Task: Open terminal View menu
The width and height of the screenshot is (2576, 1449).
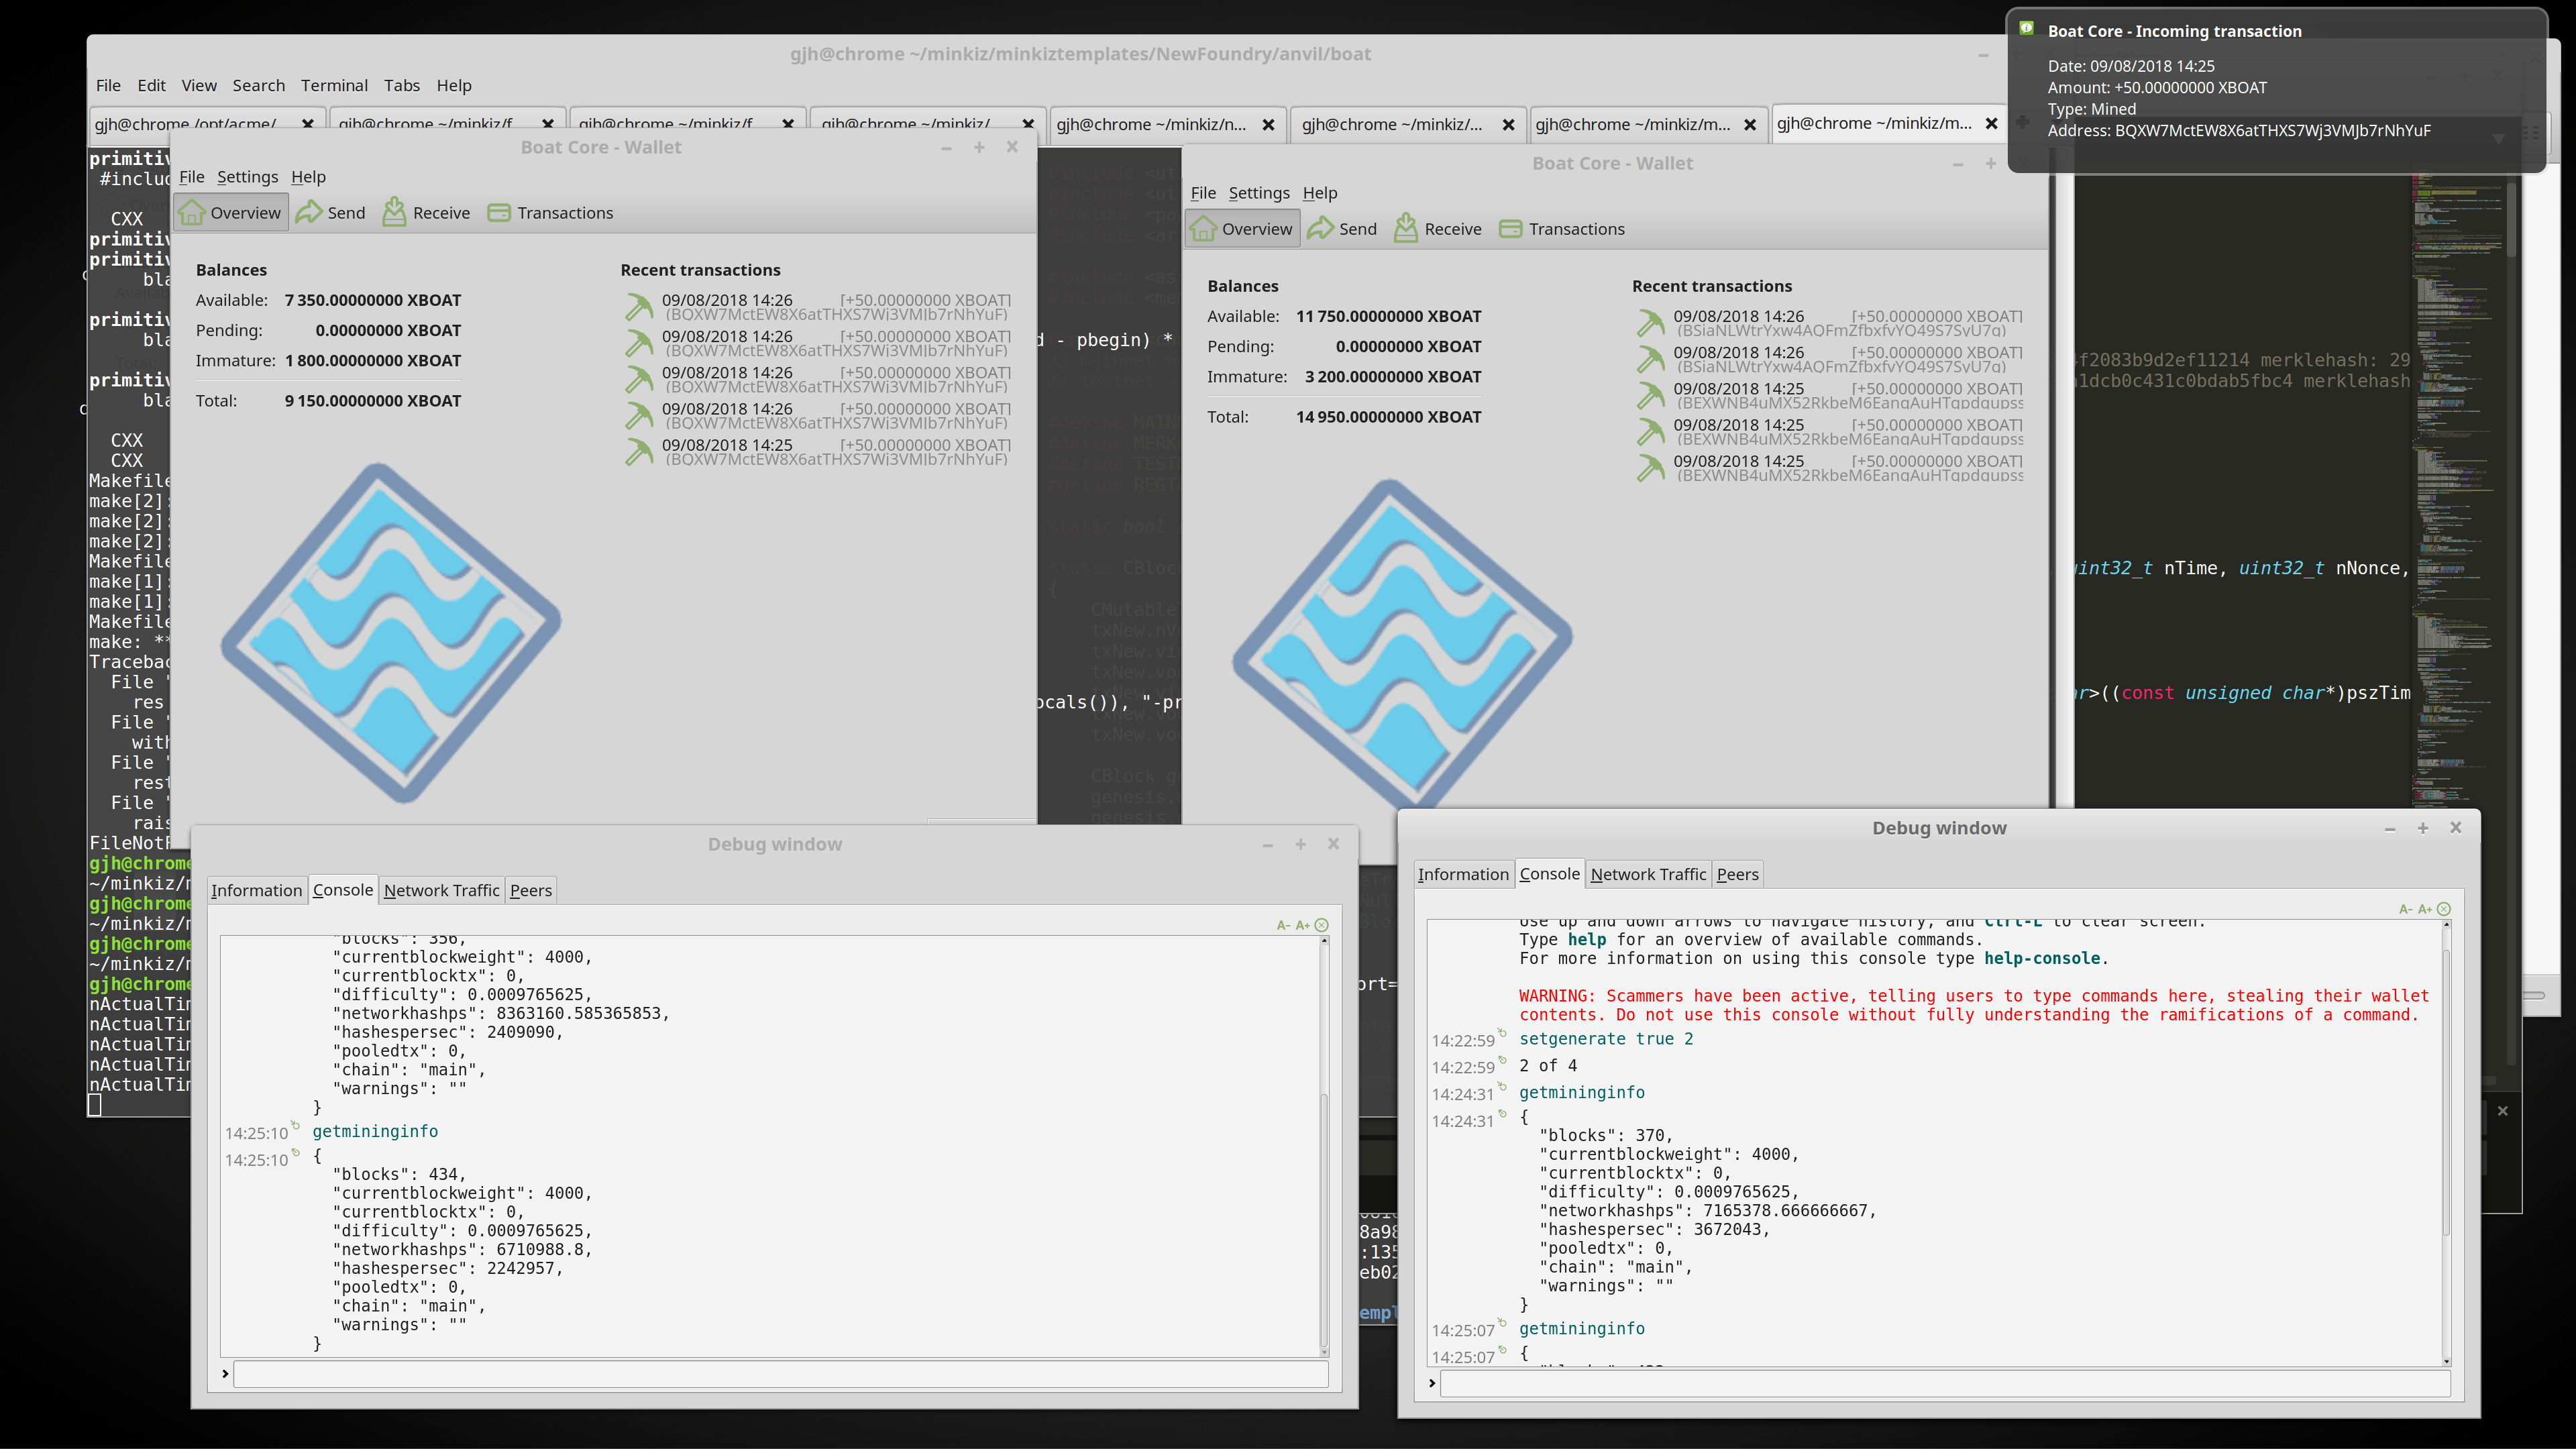Action: [199, 86]
